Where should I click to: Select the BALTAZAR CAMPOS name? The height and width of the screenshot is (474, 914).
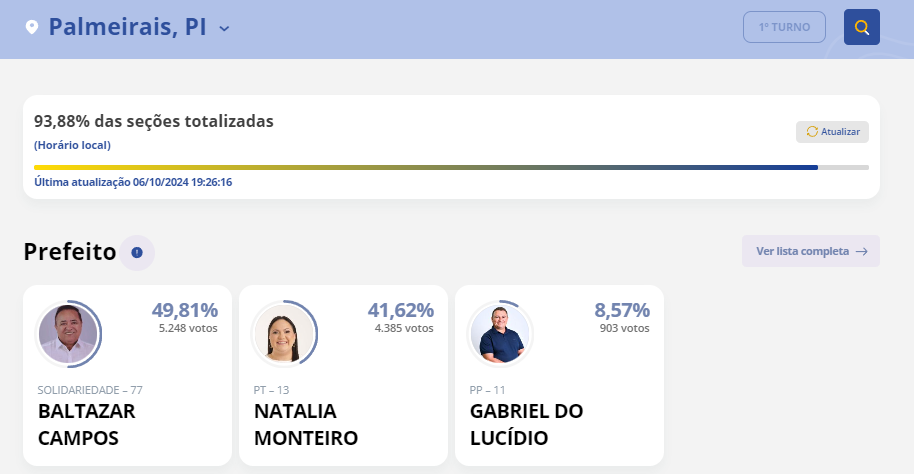[86, 424]
